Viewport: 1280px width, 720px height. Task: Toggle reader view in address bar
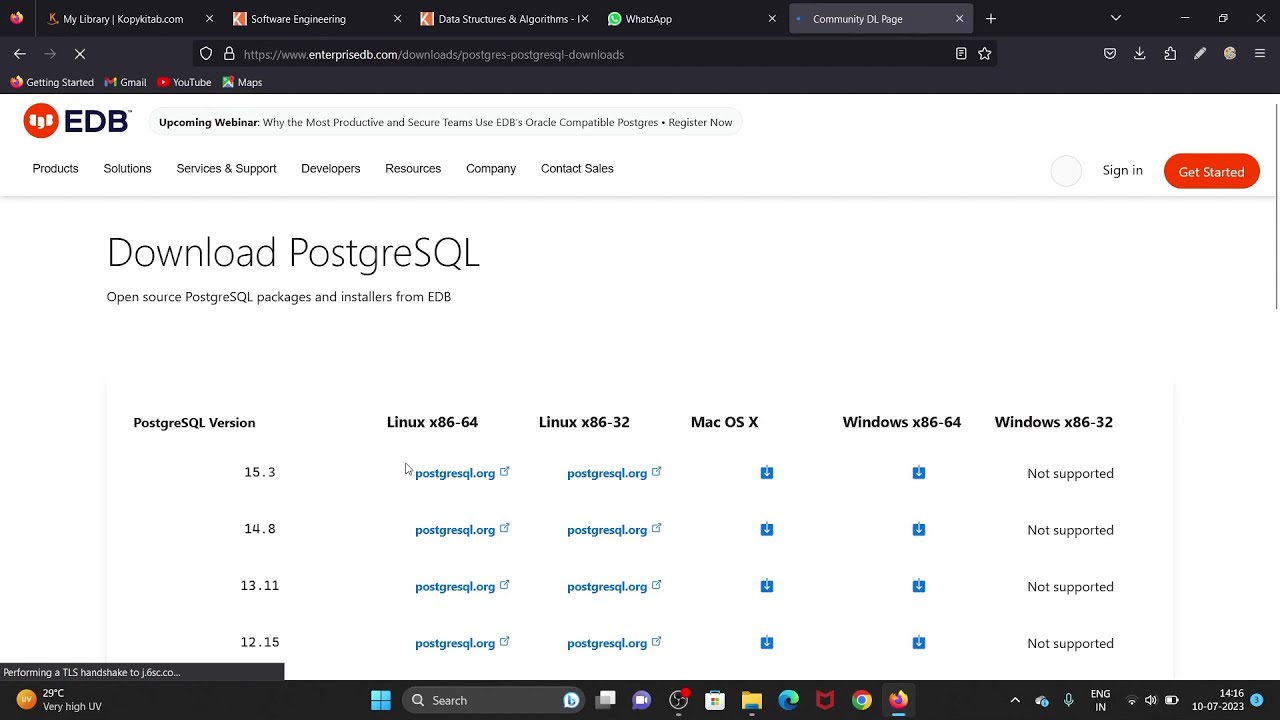(961, 54)
